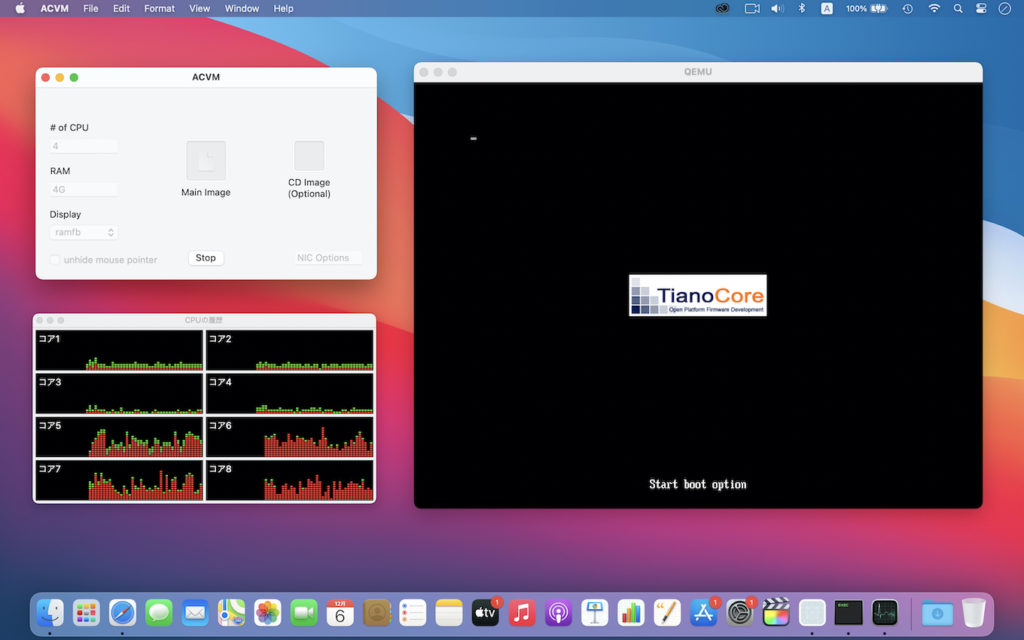1024x640 pixels.
Task: Click the Creative Cloud menu bar icon
Action: pyautogui.click(x=722, y=8)
